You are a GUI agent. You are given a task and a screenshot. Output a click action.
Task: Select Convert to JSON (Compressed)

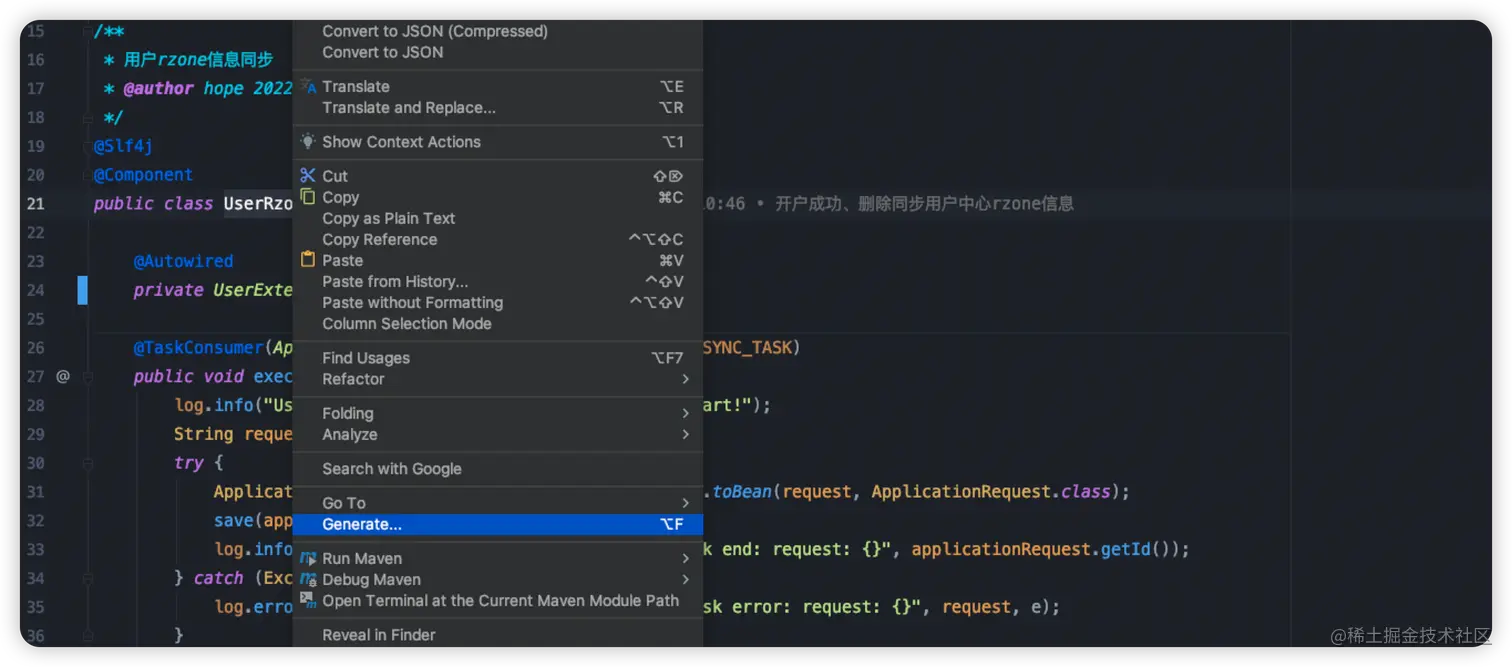click(x=498, y=31)
